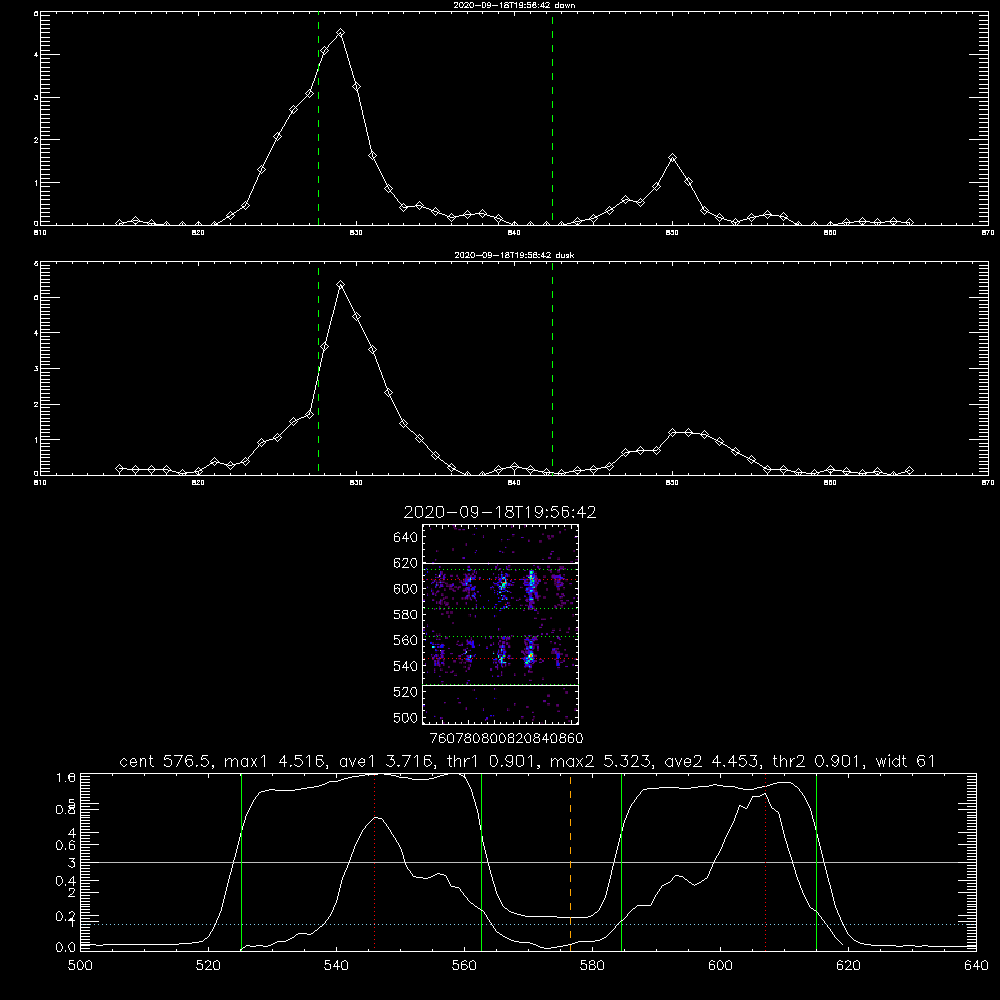Click the bottom plot x-axis label 580
Screen dimensions: 1000x1000
[592, 966]
